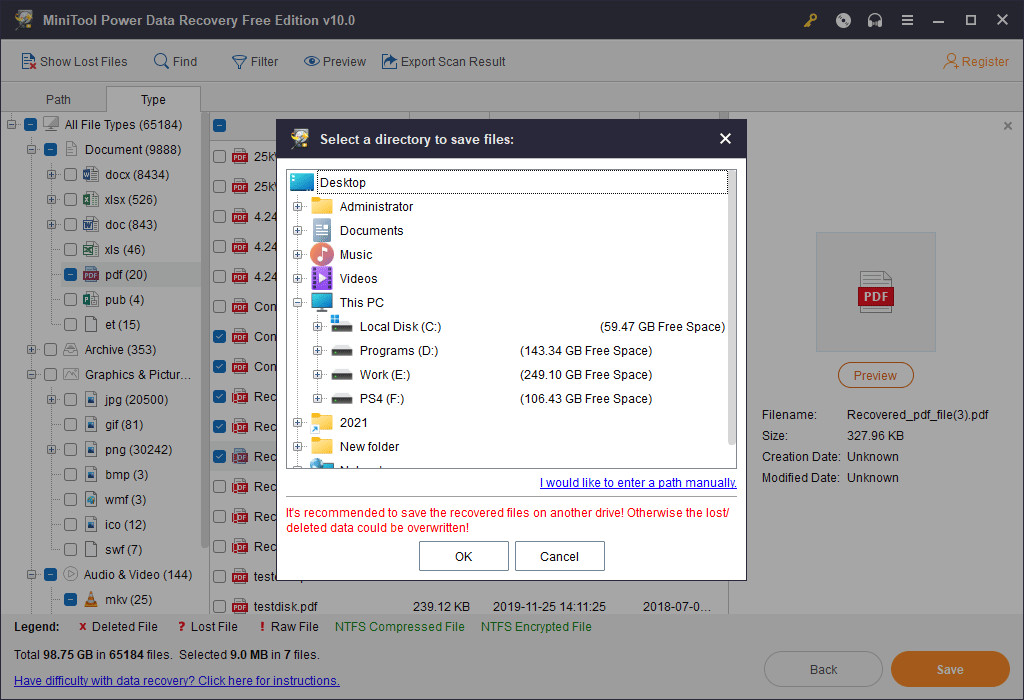Select the New folder item
The height and width of the screenshot is (700, 1024).
coord(369,447)
